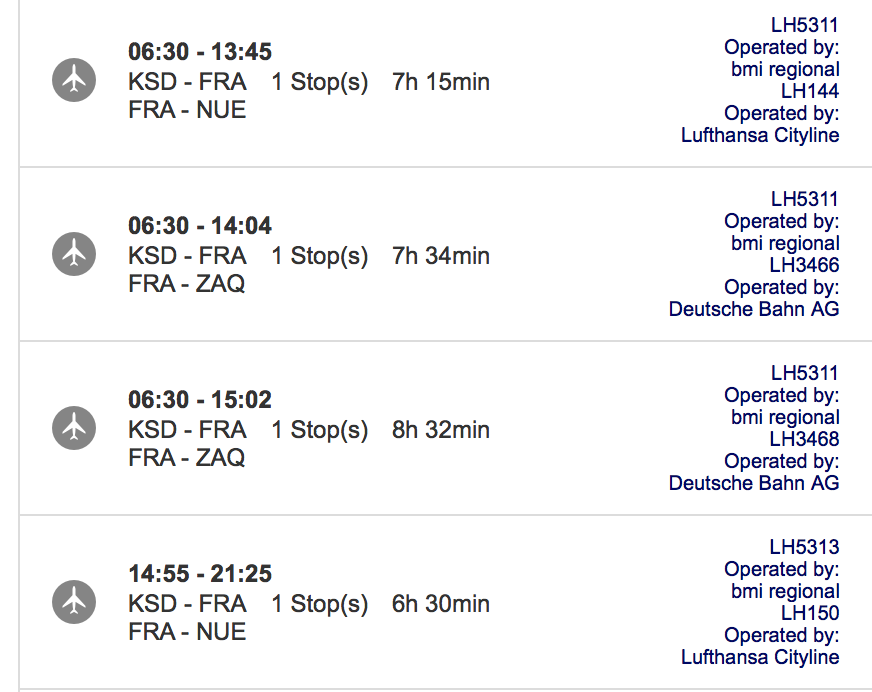Click the airplane icon for the 06:30 - 13:45 flight

[74, 81]
